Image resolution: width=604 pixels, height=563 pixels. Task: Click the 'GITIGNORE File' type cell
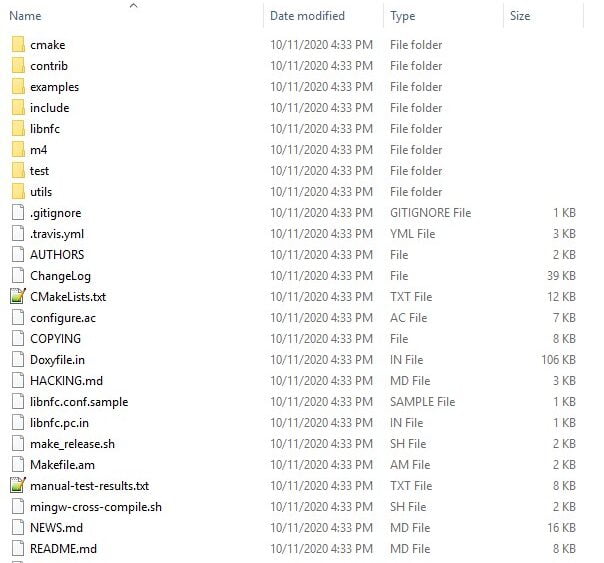tap(431, 213)
